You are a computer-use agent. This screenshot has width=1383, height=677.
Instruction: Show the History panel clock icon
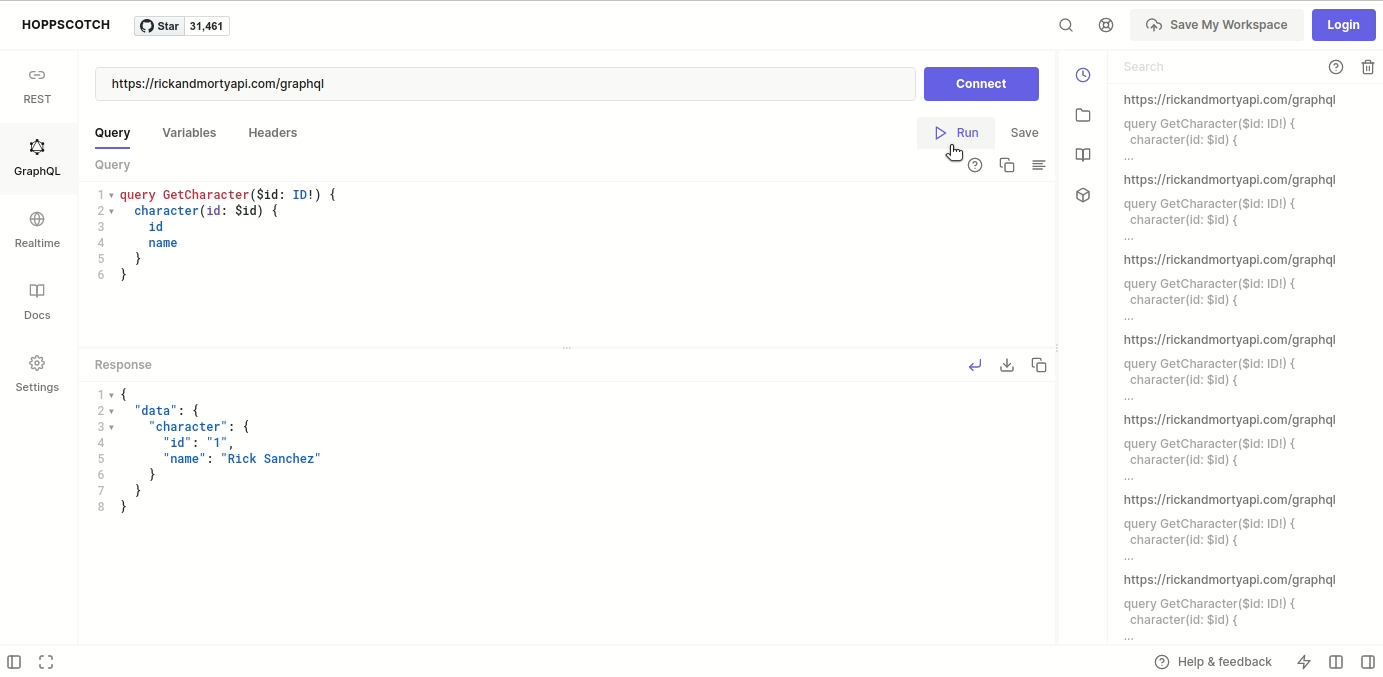(1083, 75)
